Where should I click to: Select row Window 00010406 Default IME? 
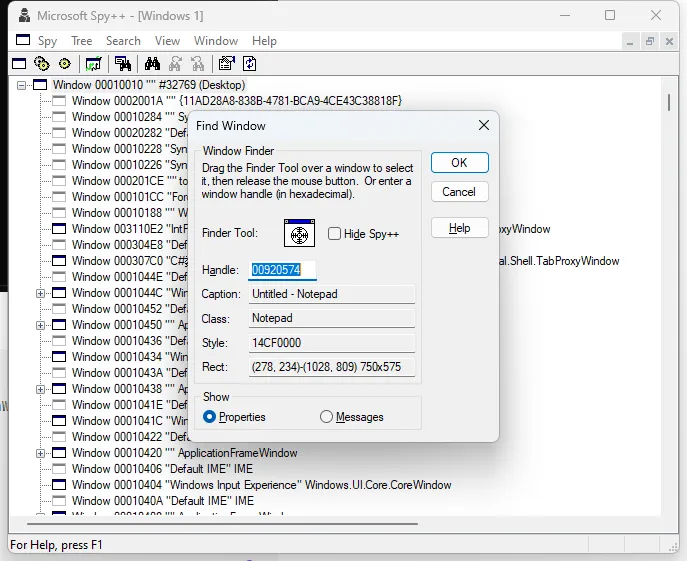(162, 469)
